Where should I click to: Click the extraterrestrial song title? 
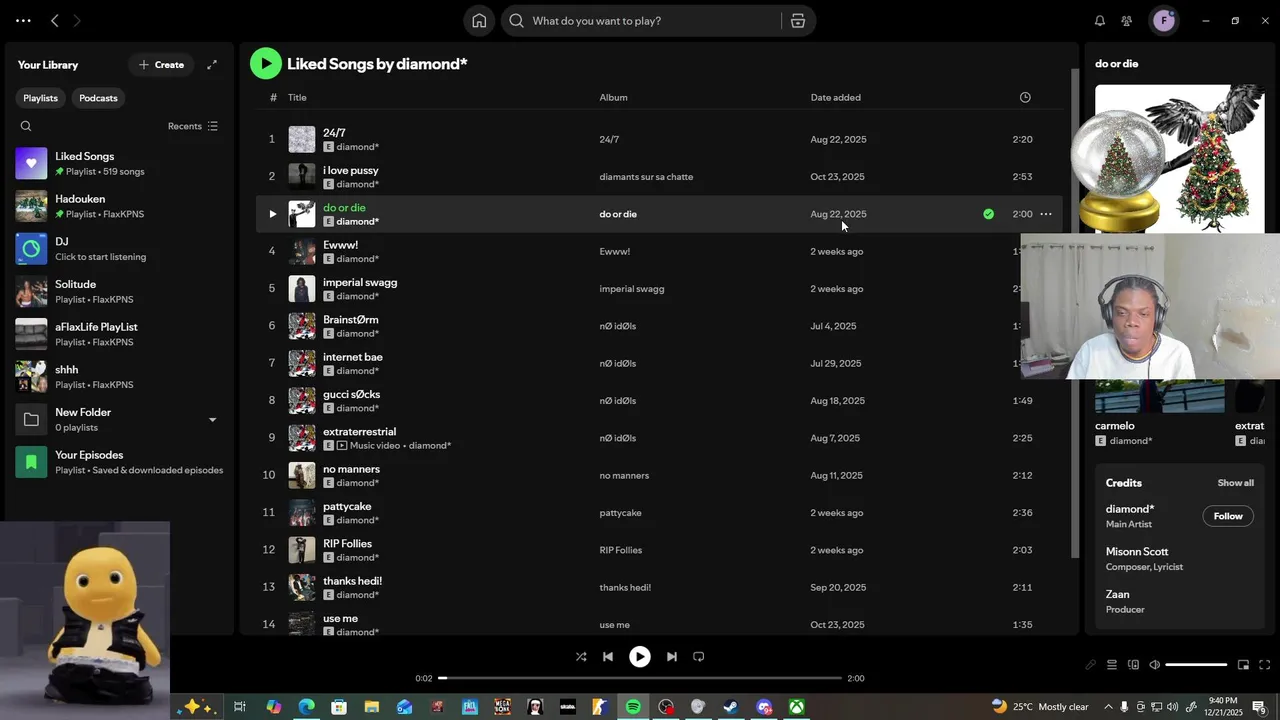359,432
